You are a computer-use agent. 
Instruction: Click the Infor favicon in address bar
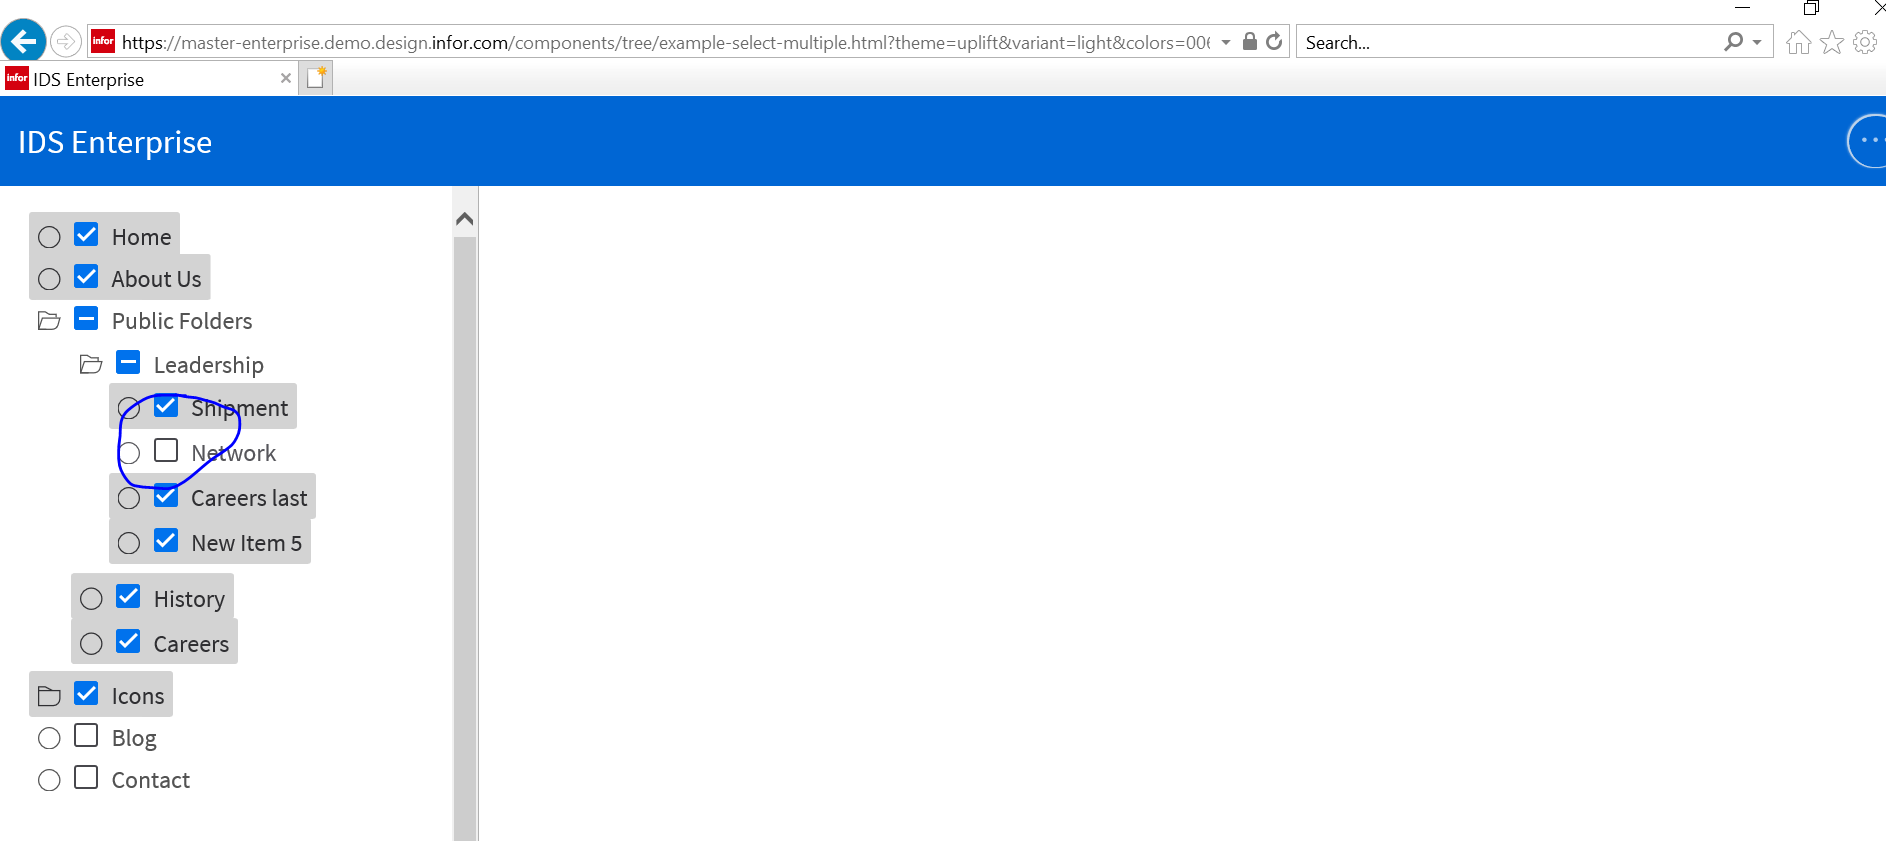(x=103, y=41)
